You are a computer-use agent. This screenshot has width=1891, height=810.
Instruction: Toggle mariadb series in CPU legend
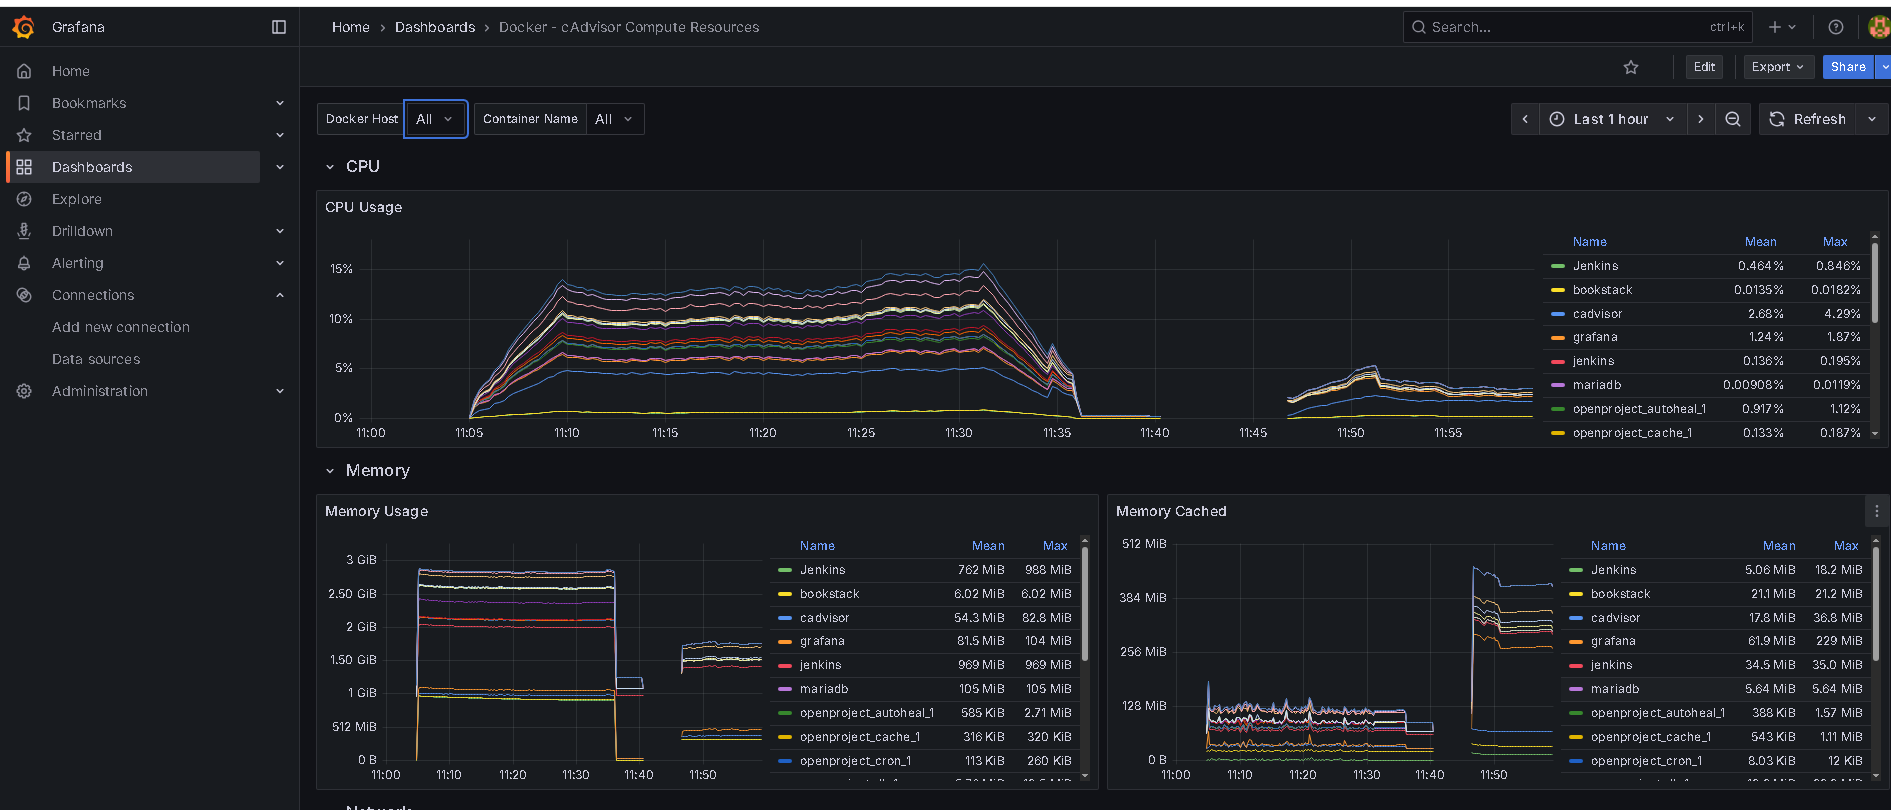[x=1597, y=385]
